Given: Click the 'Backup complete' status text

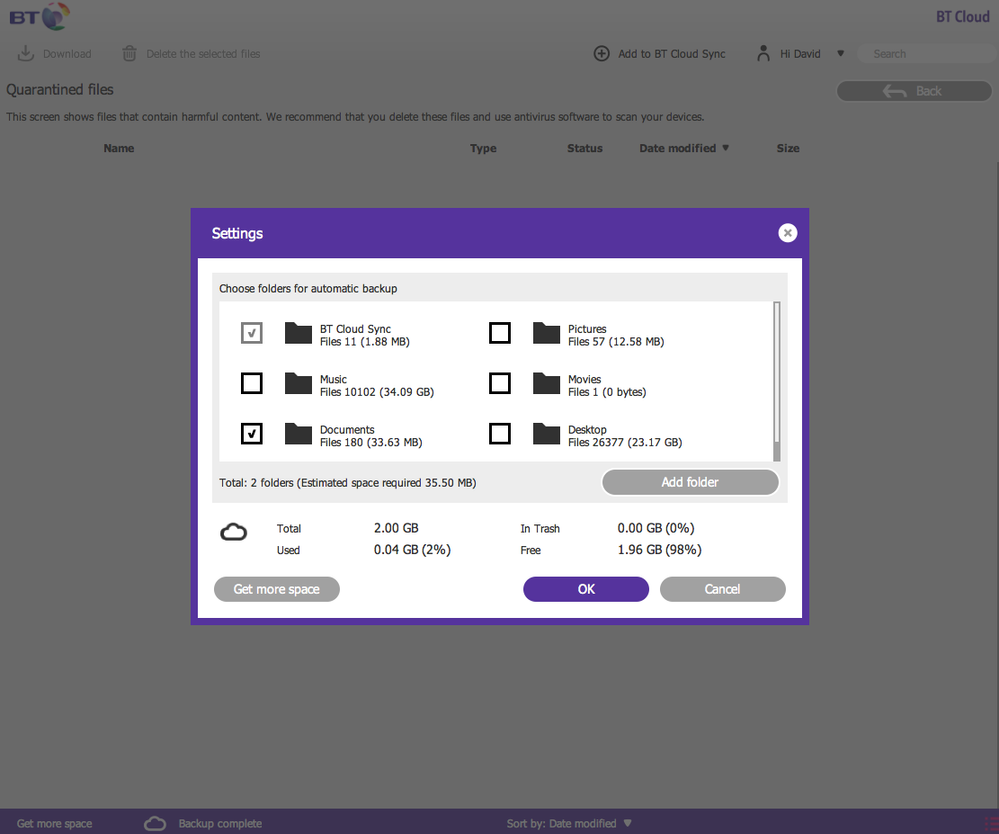Looking at the screenshot, I should coord(220,823).
